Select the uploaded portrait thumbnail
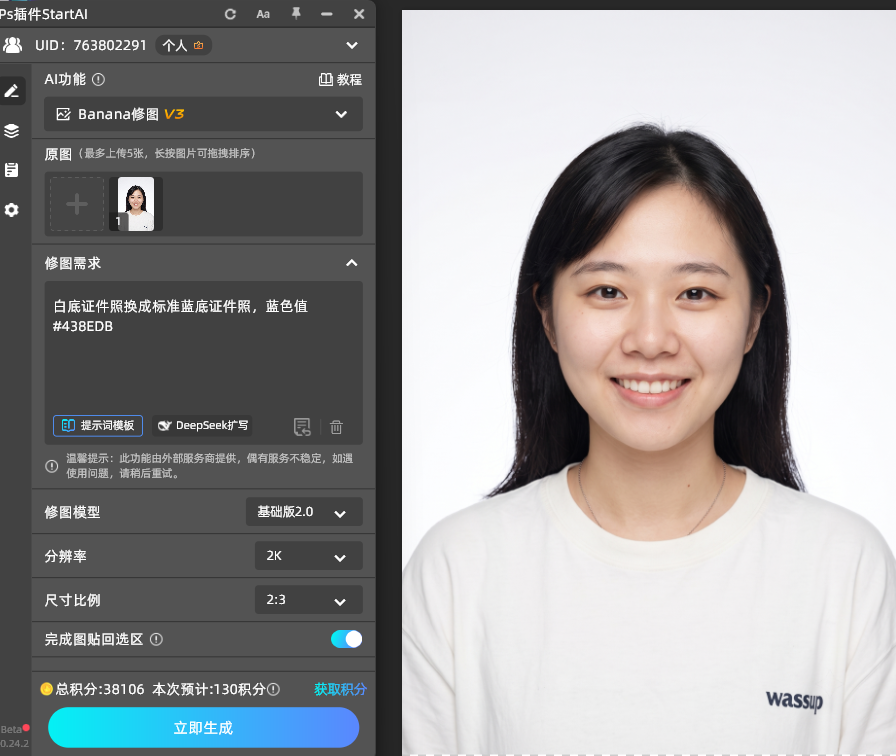Screen dimensions: 896x756 (x=136, y=204)
